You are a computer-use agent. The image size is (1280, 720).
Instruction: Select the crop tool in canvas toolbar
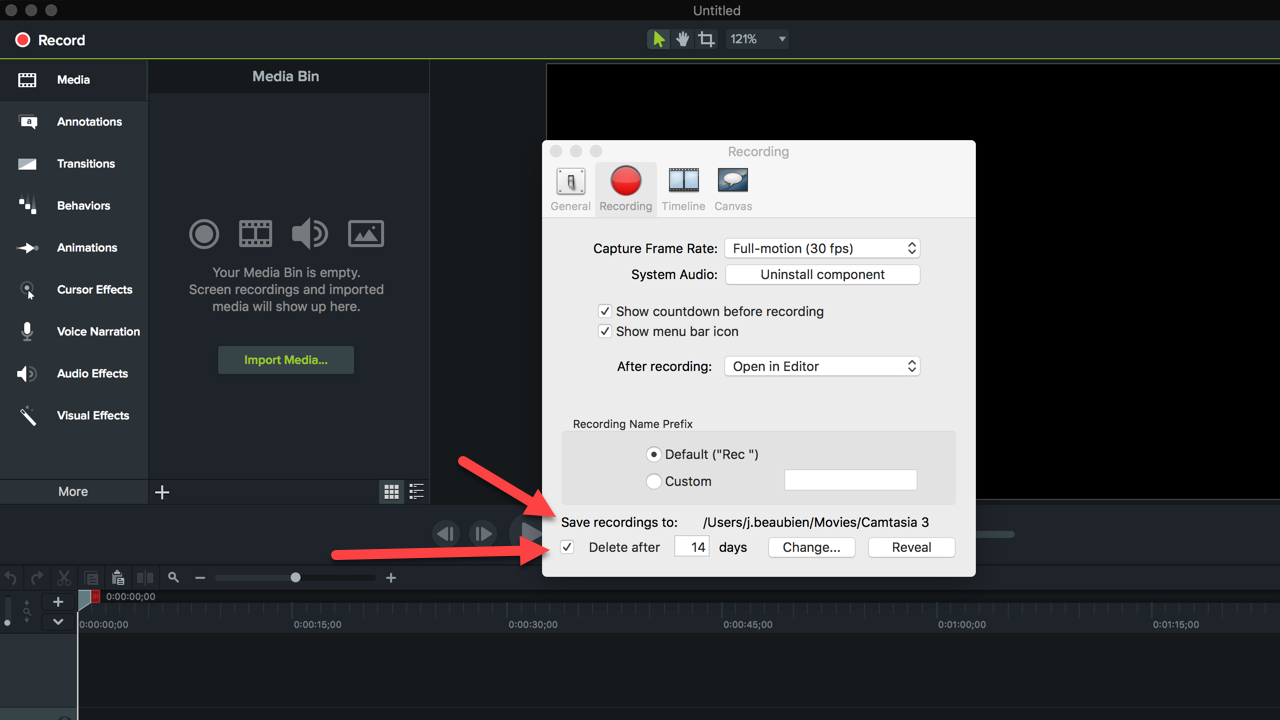707,39
